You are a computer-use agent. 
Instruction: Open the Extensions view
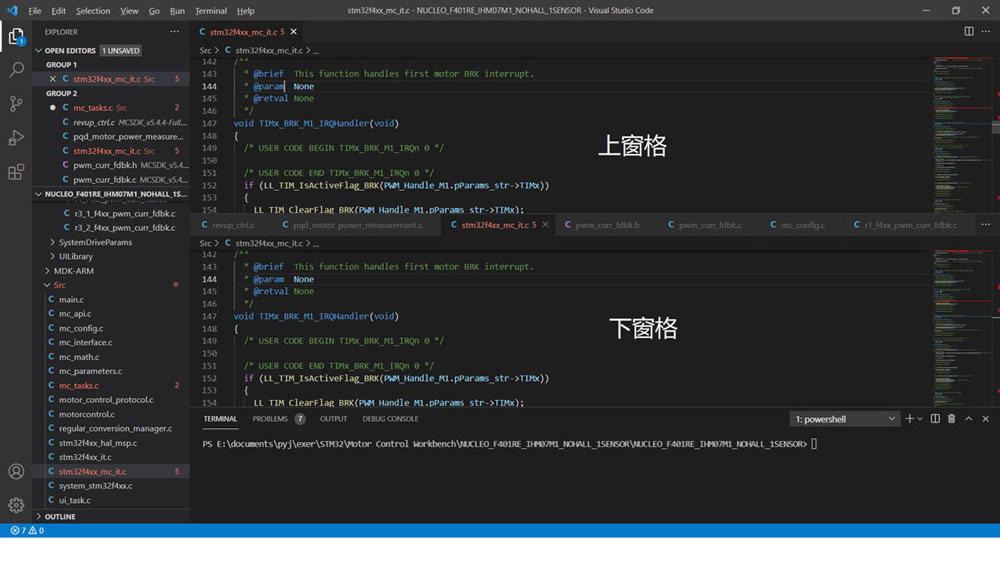tap(16, 172)
